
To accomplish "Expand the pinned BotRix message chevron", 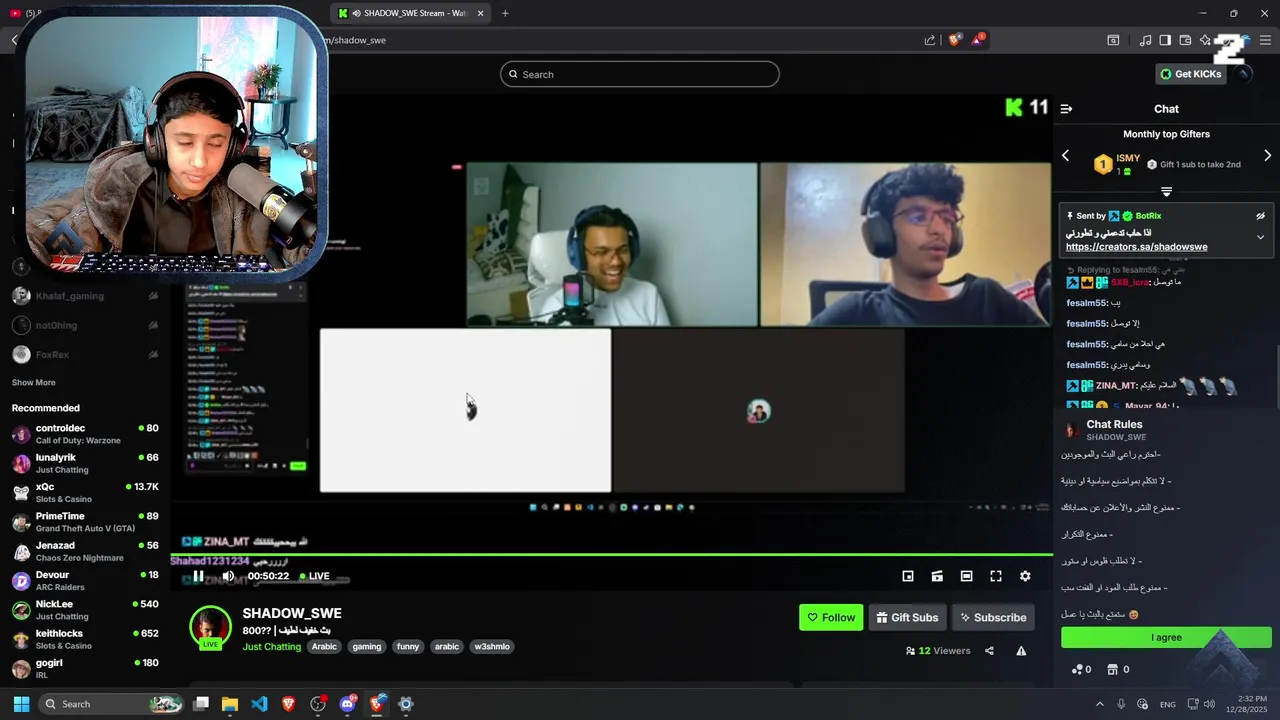I will [x=1260, y=238].
